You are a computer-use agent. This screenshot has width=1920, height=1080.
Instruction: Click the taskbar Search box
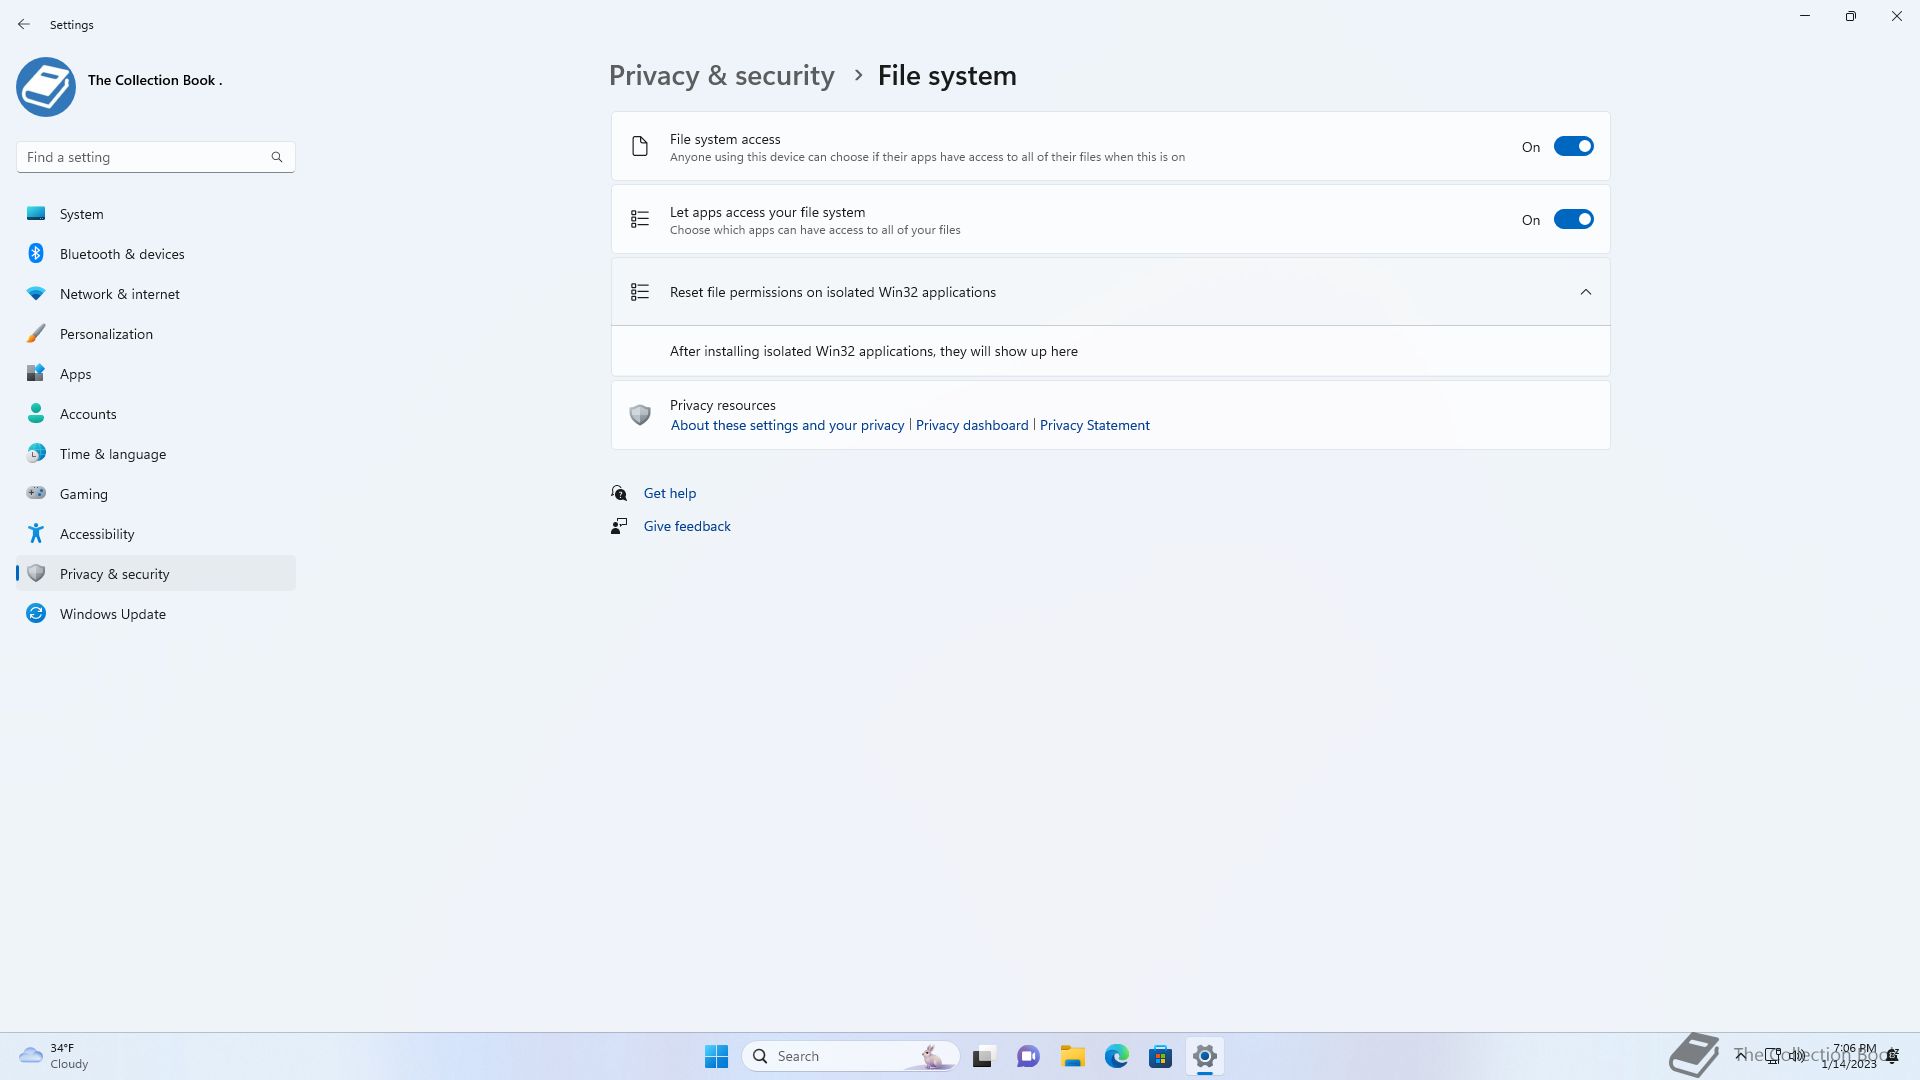point(851,1056)
